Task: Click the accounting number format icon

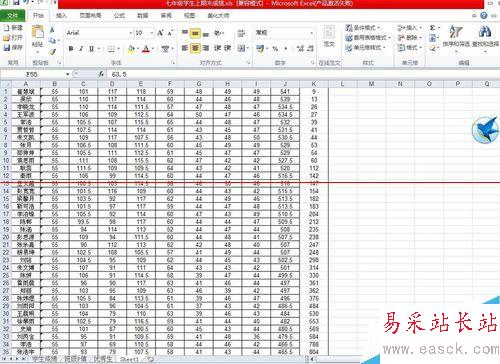Action: (x=260, y=49)
